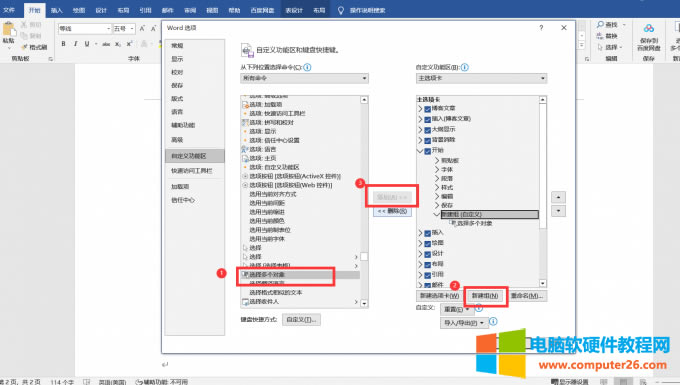Open the Customize Ribbon 主选项卡 dropdown
Screen dimensions: 680x385
point(481,78)
